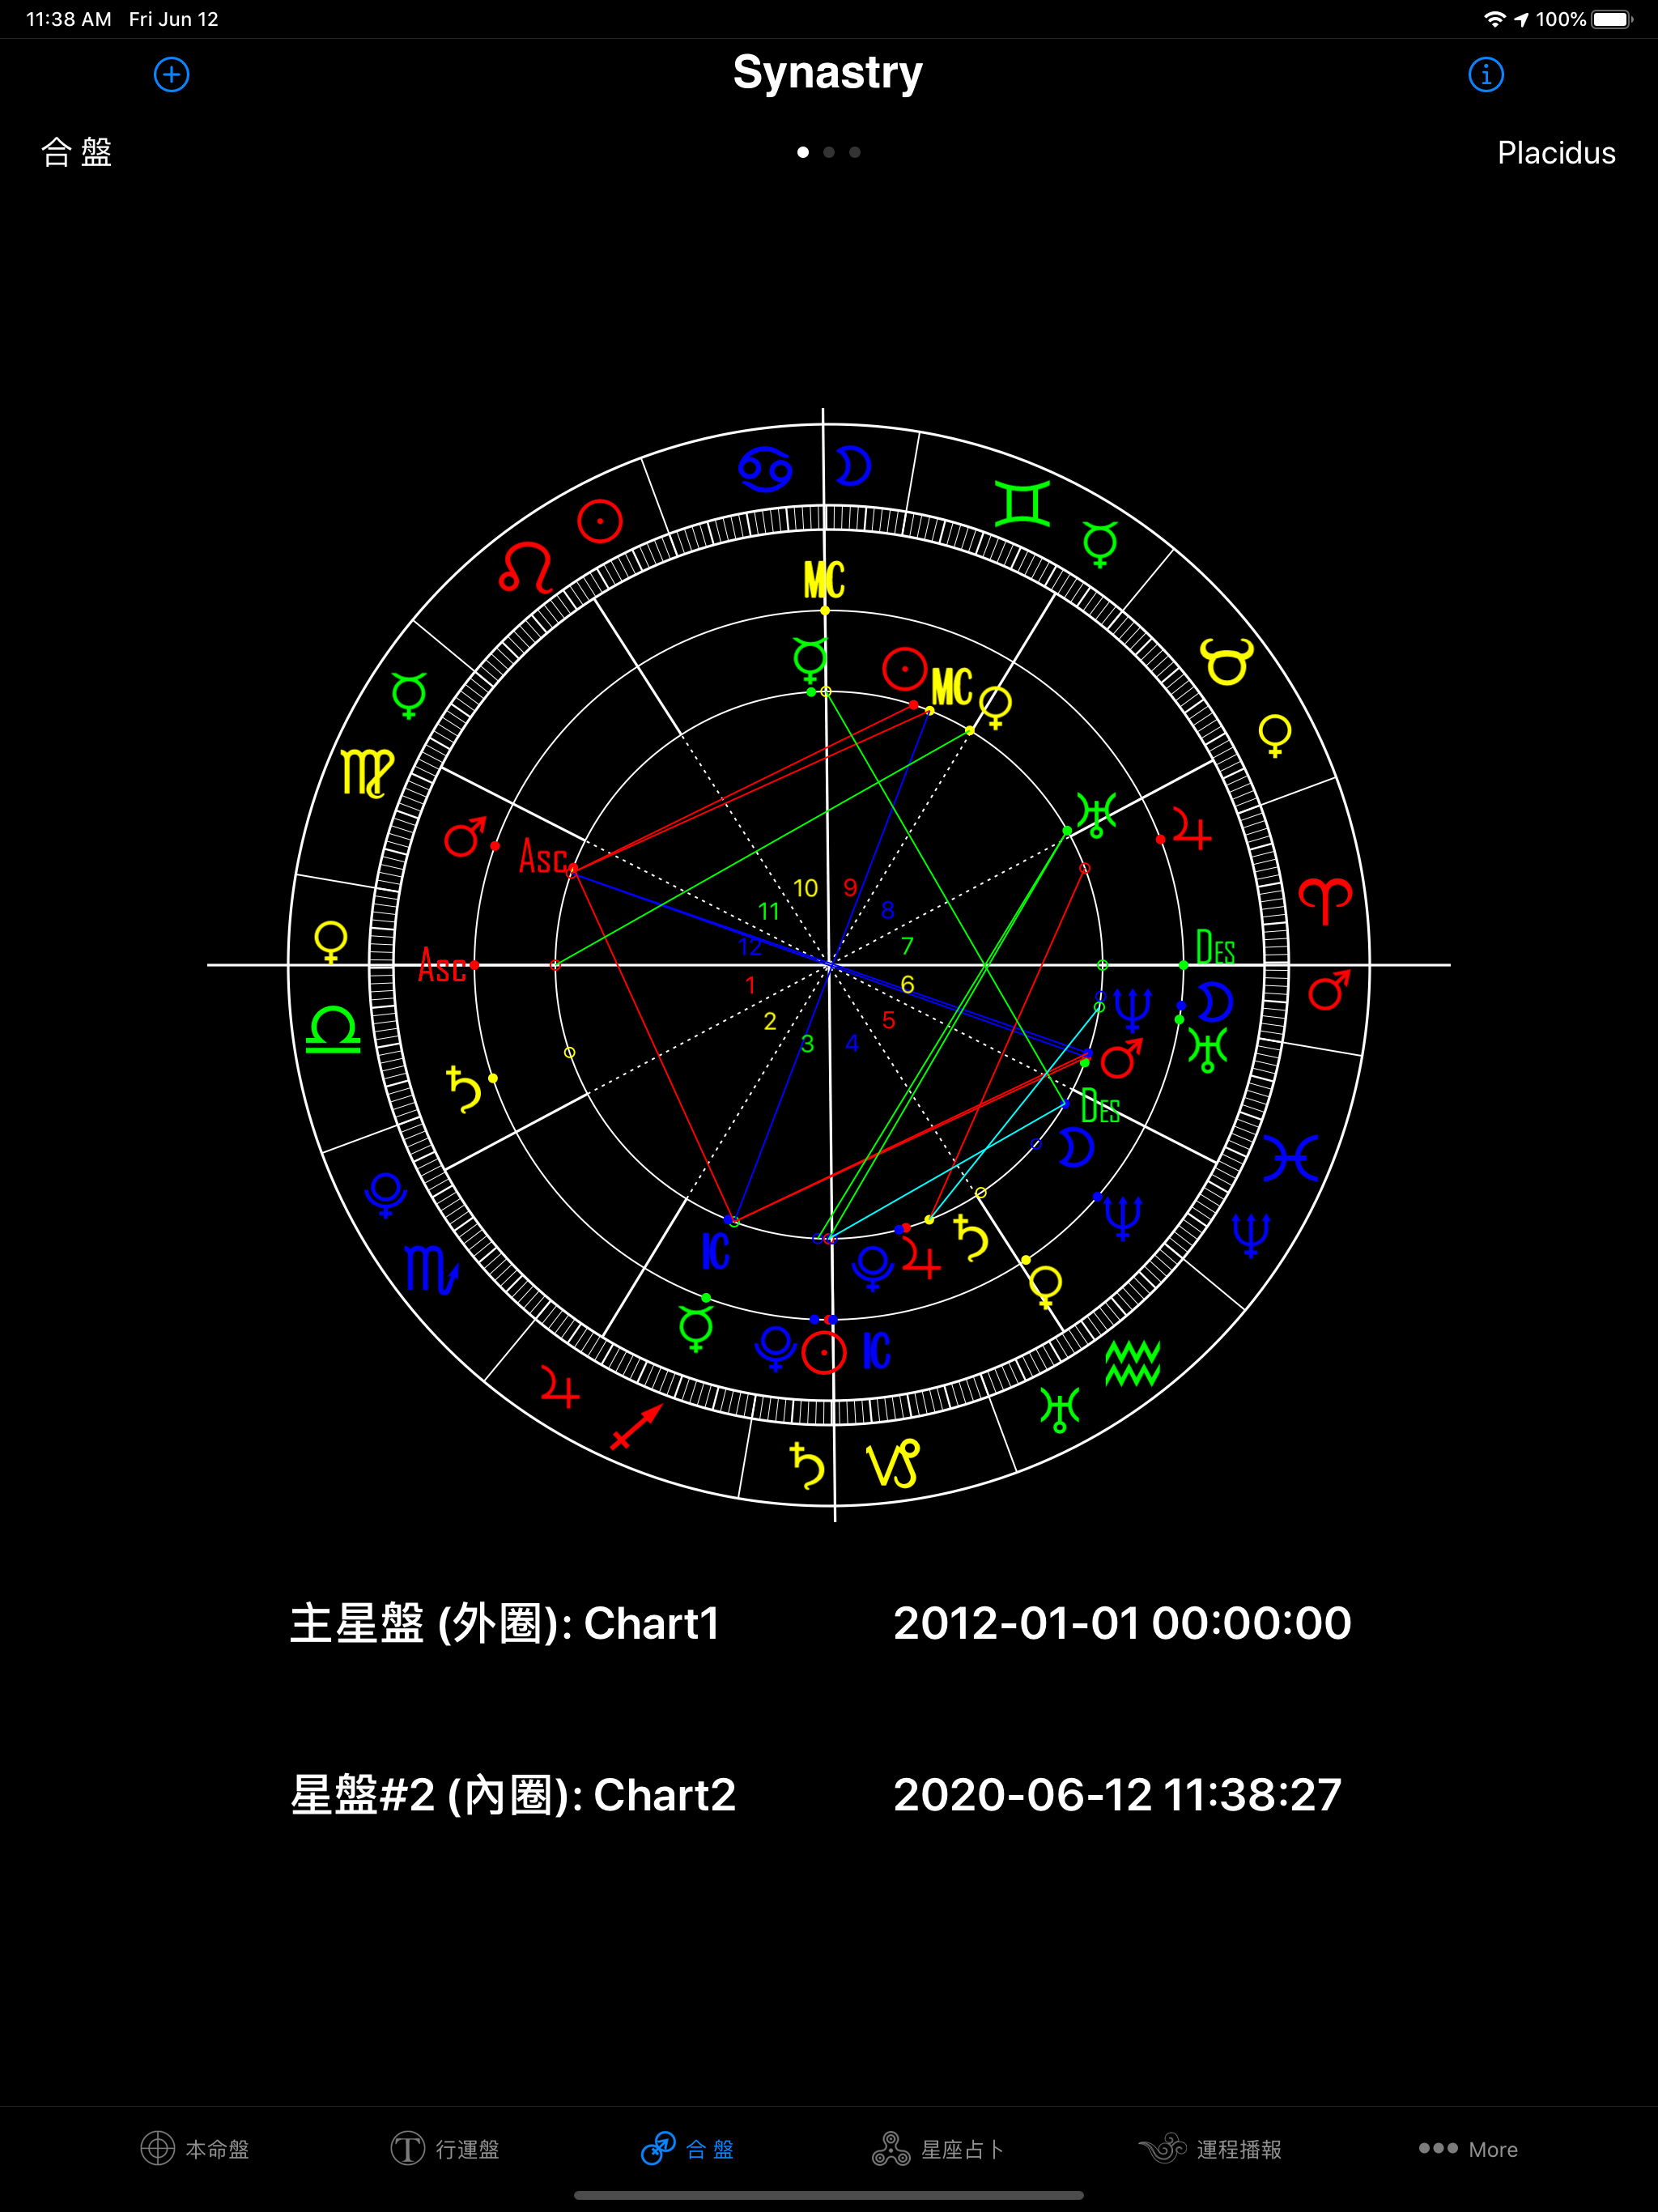Tap the Libra sign glyph
Screen dimensions: 1658x2212
click(333, 1030)
